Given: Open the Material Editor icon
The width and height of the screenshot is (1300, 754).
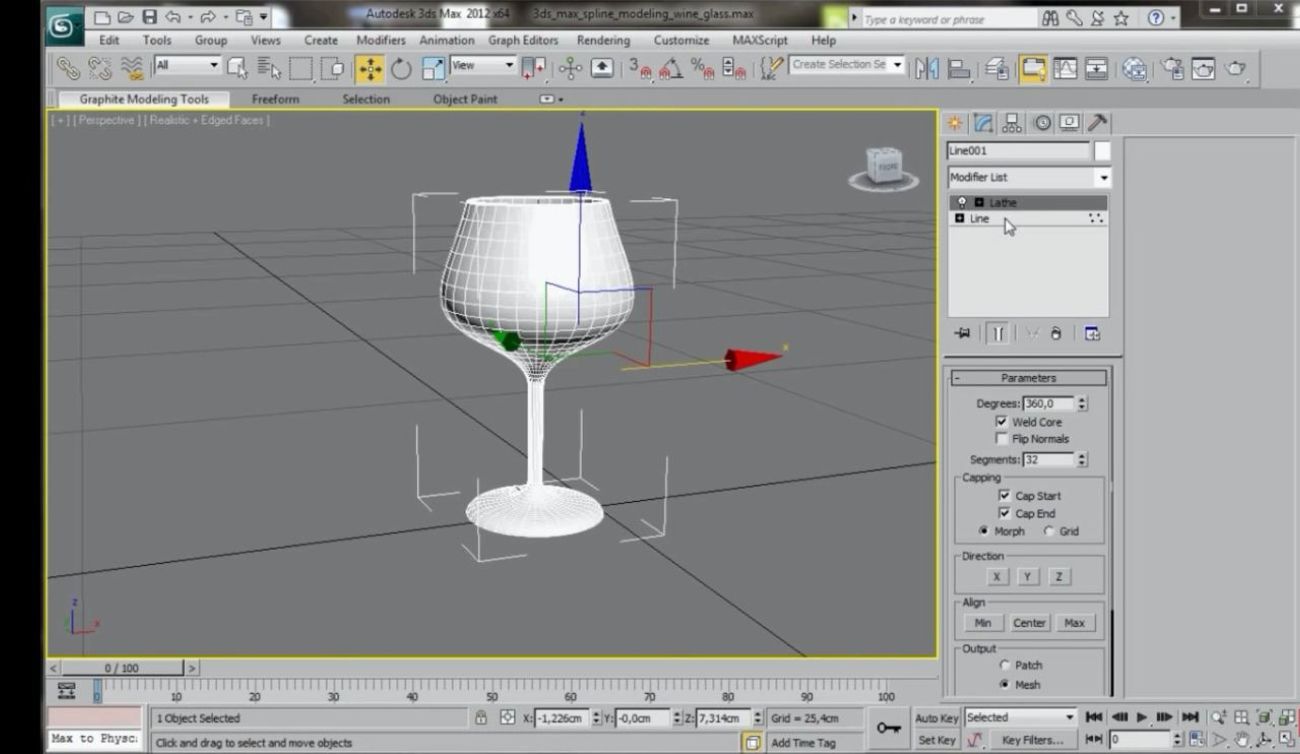Looking at the screenshot, I should pos(1134,68).
